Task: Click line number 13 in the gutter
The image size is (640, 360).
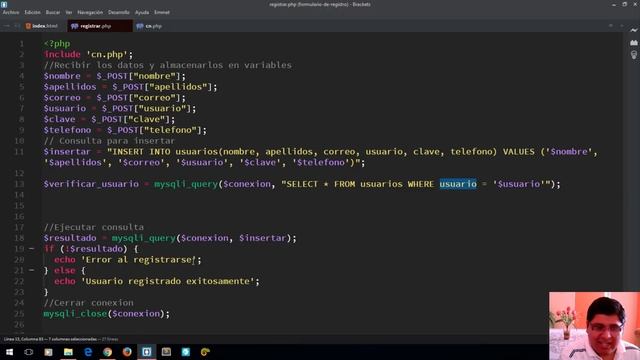Action: click(19, 184)
